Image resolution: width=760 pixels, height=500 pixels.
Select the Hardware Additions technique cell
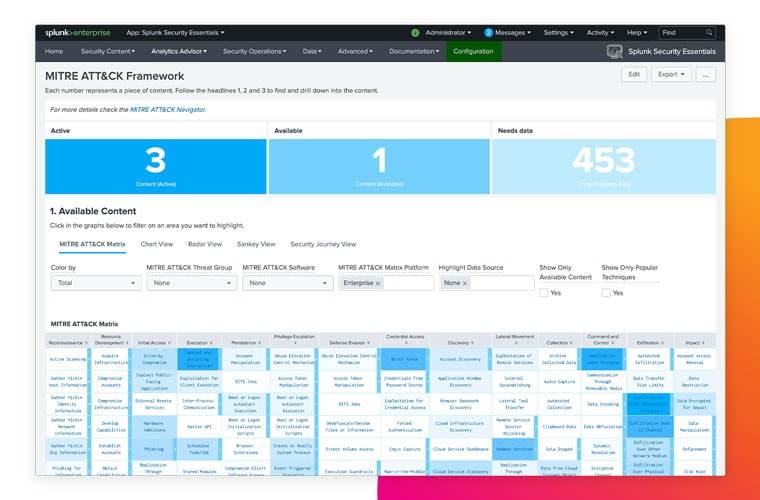[x=154, y=426]
